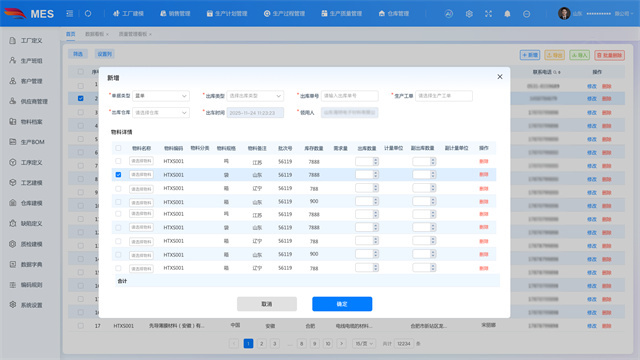Open 生产班组 in the sidebar

(x=26, y=61)
